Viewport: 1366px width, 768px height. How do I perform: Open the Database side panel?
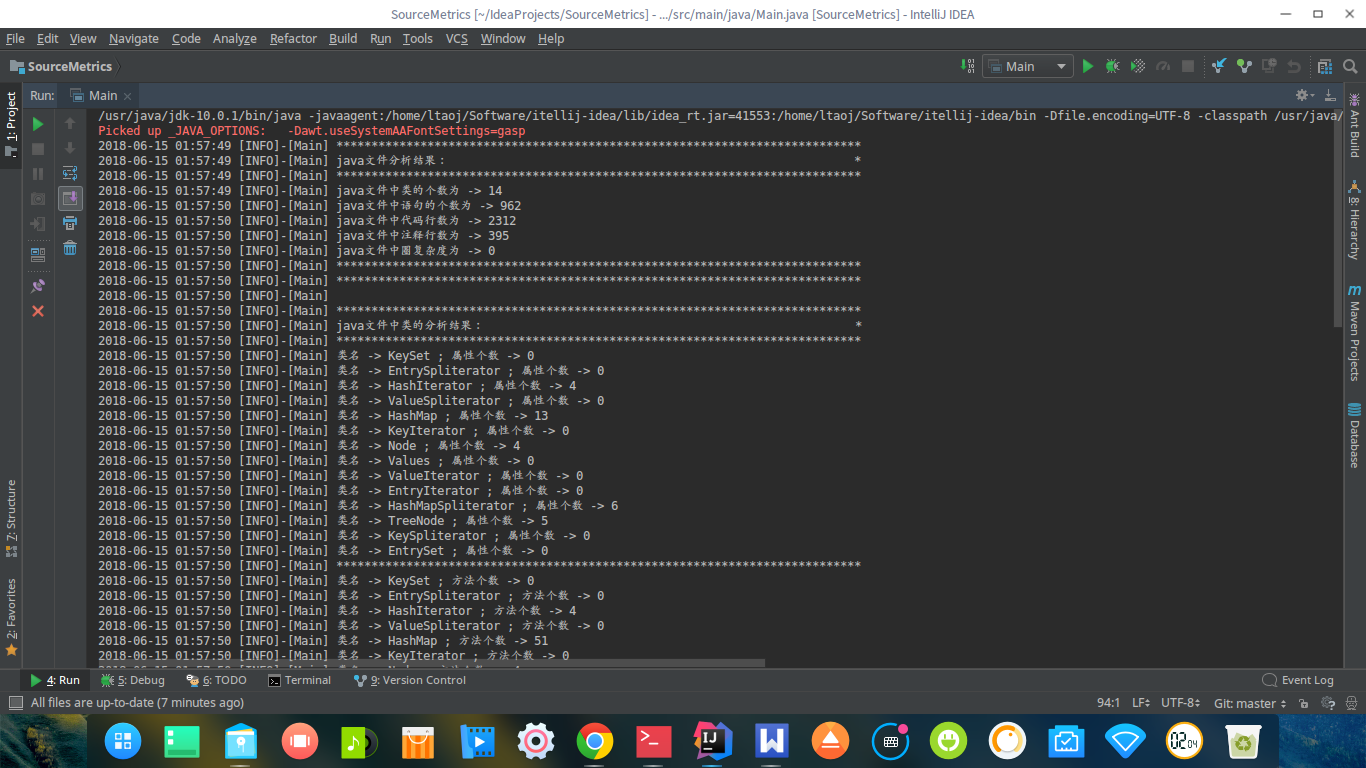[x=1354, y=436]
